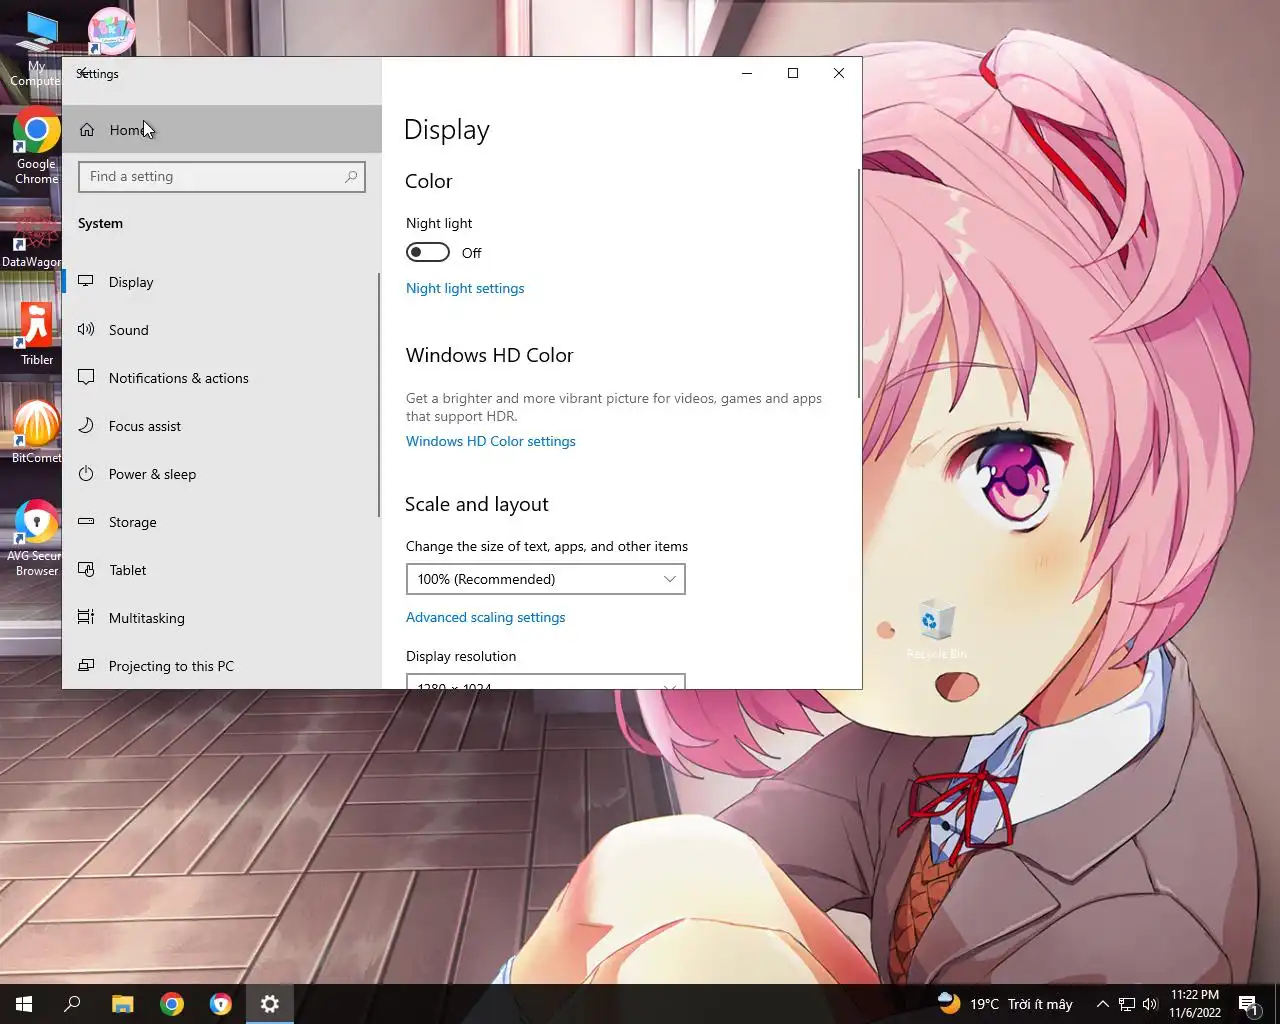Click the Notifications & actions icon
Image resolution: width=1280 pixels, height=1024 pixels.
click(86, 378)
